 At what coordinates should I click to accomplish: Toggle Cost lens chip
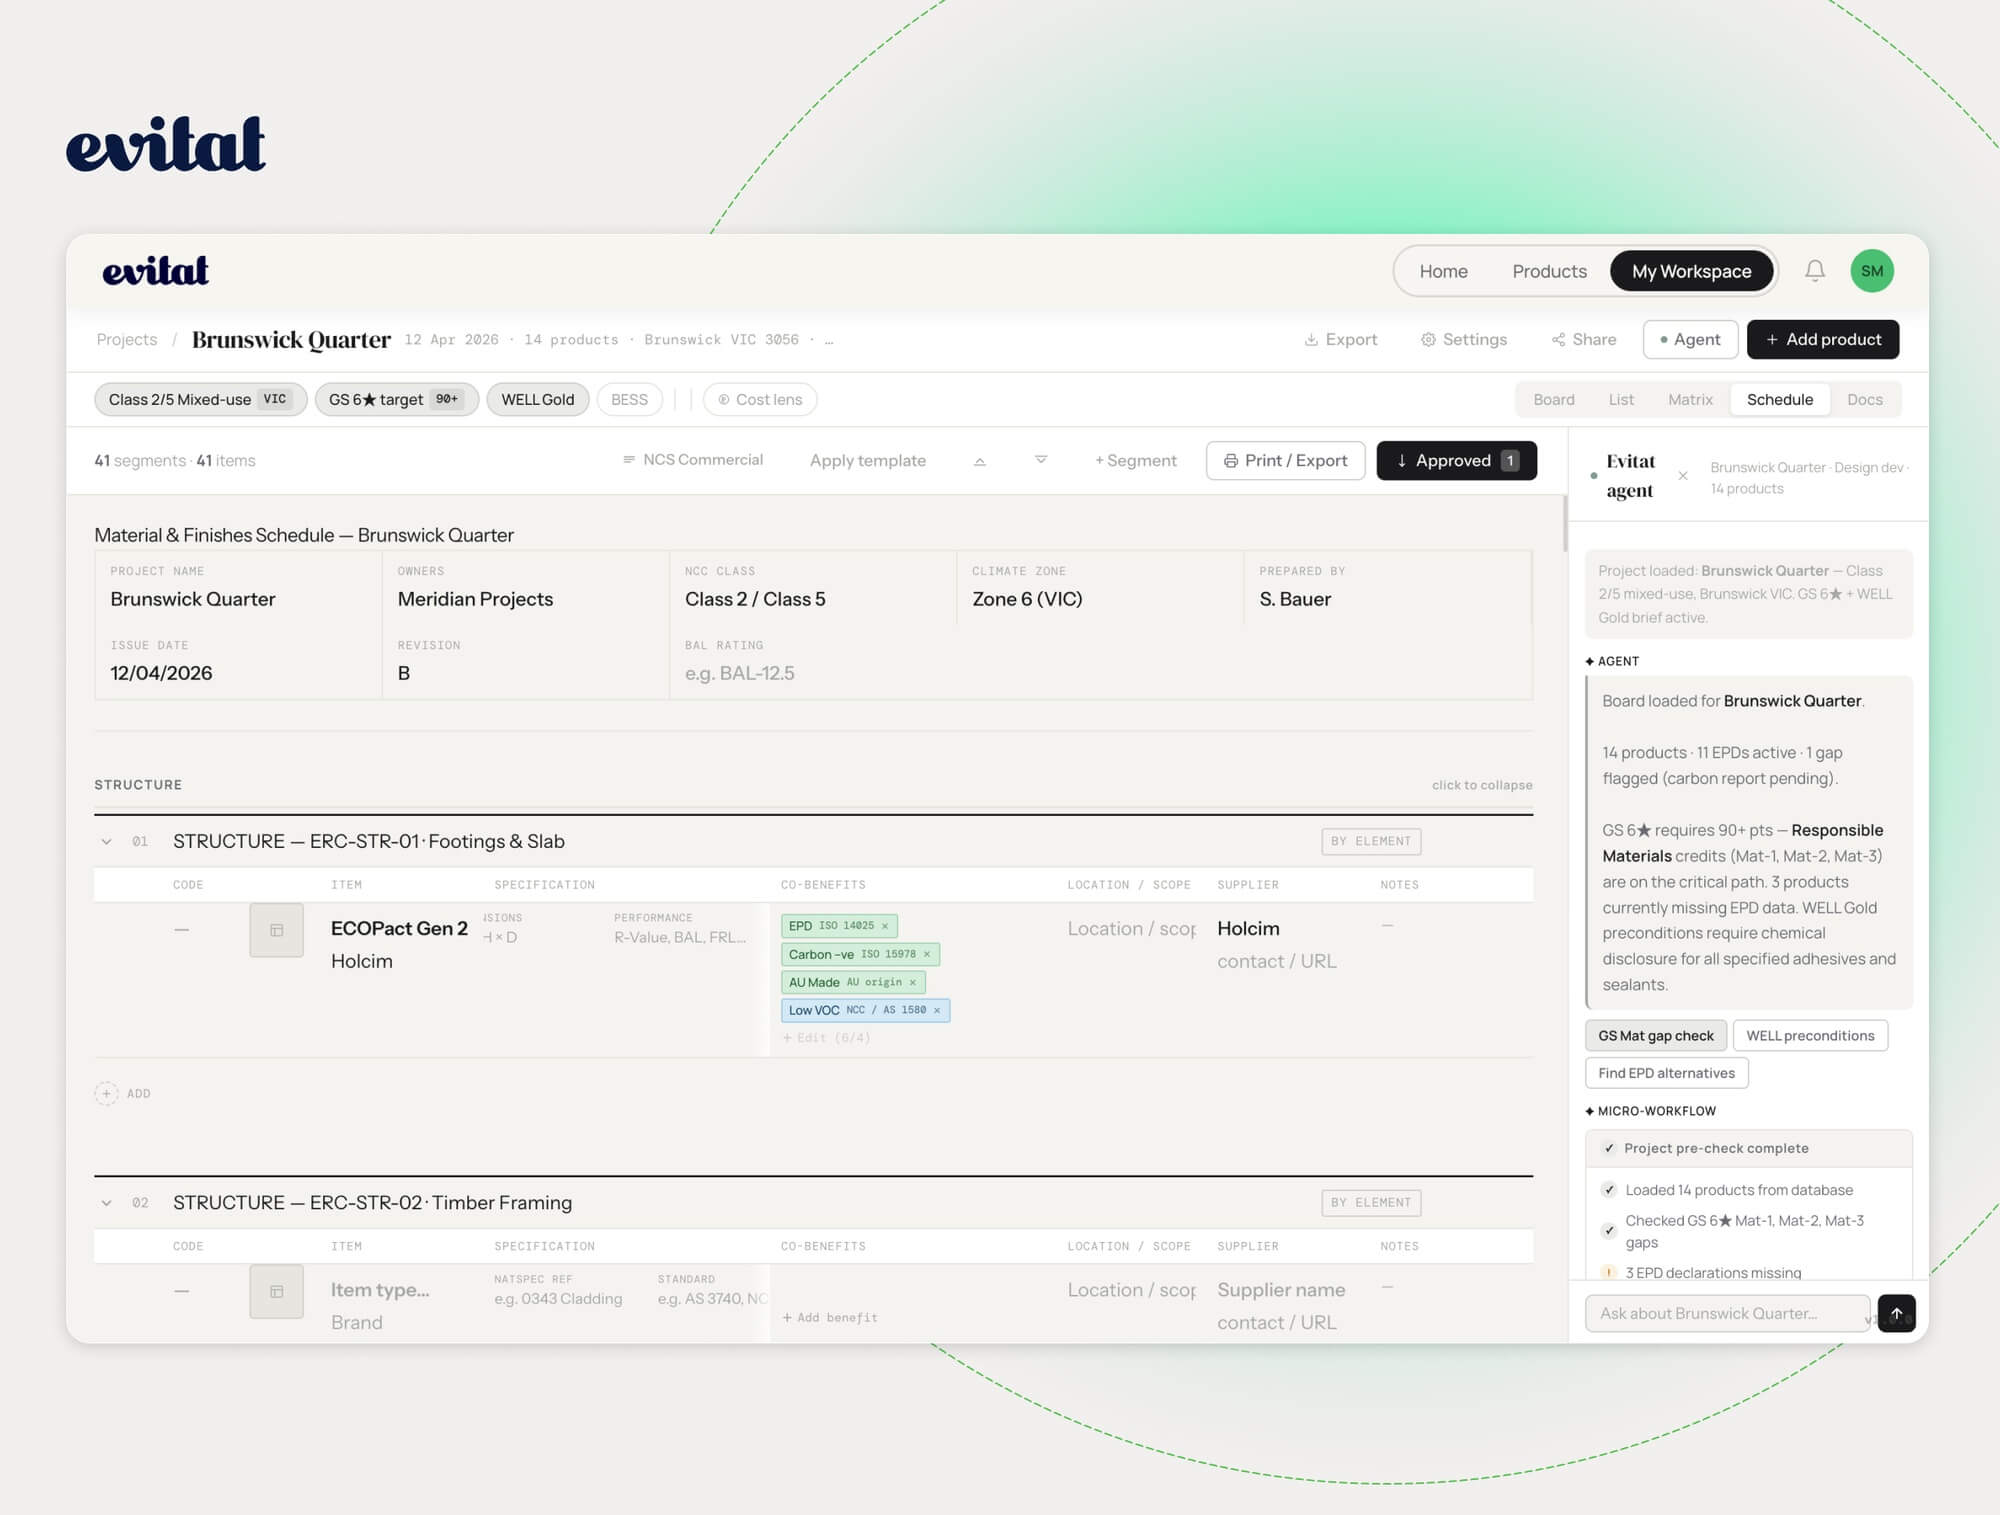coord(760,399)
